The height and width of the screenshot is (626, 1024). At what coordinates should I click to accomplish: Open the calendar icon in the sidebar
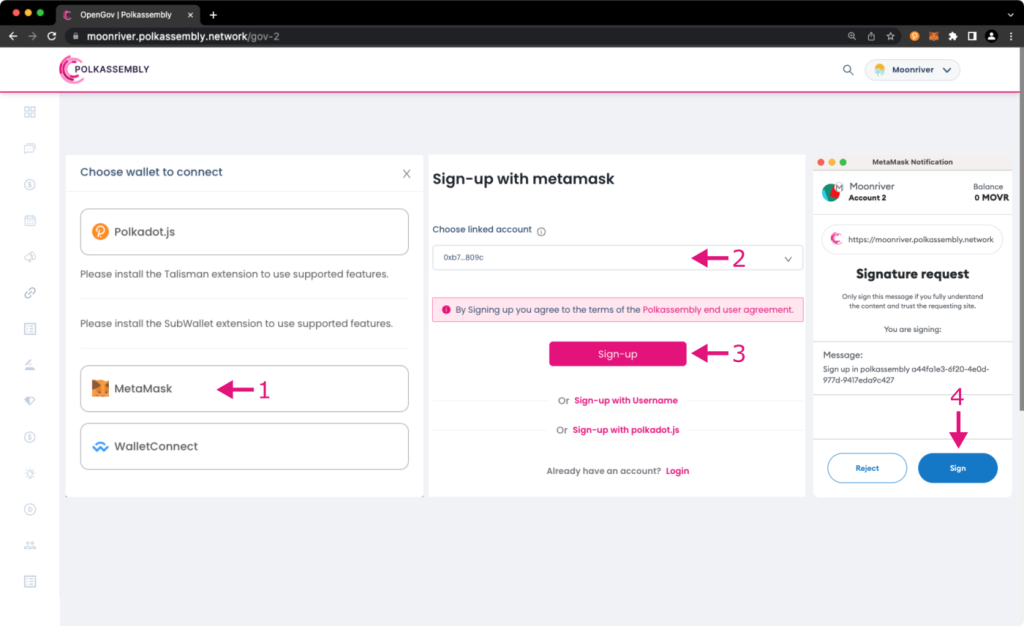click(x=29, y=221)
